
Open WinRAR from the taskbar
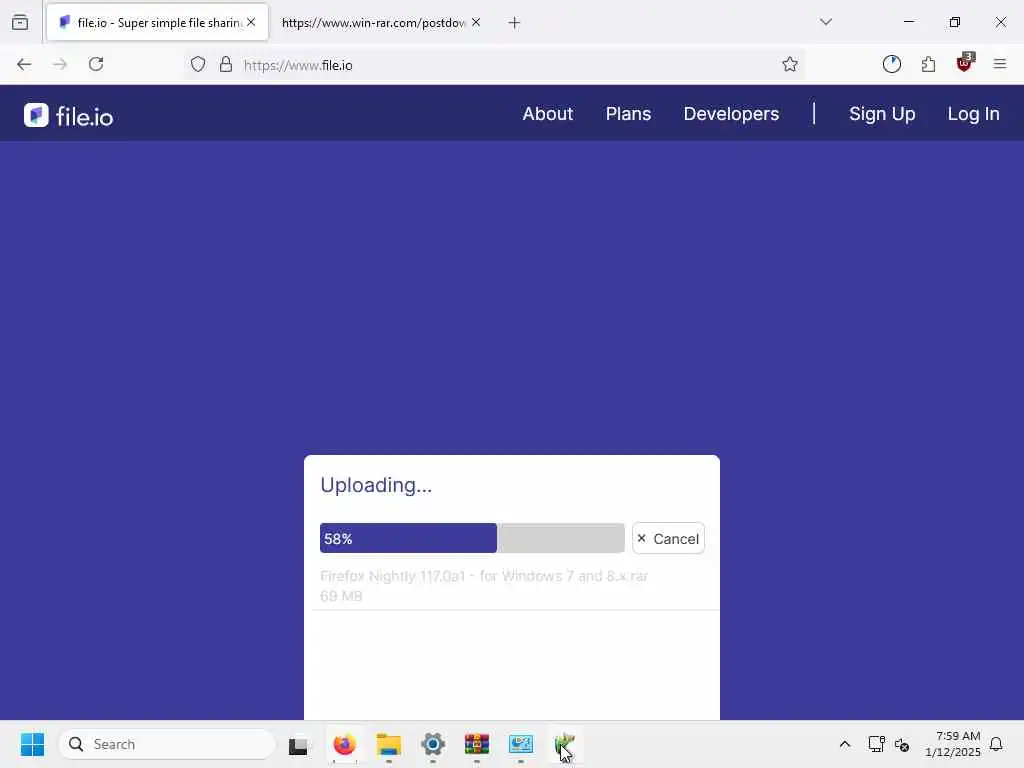coord(477,744)
